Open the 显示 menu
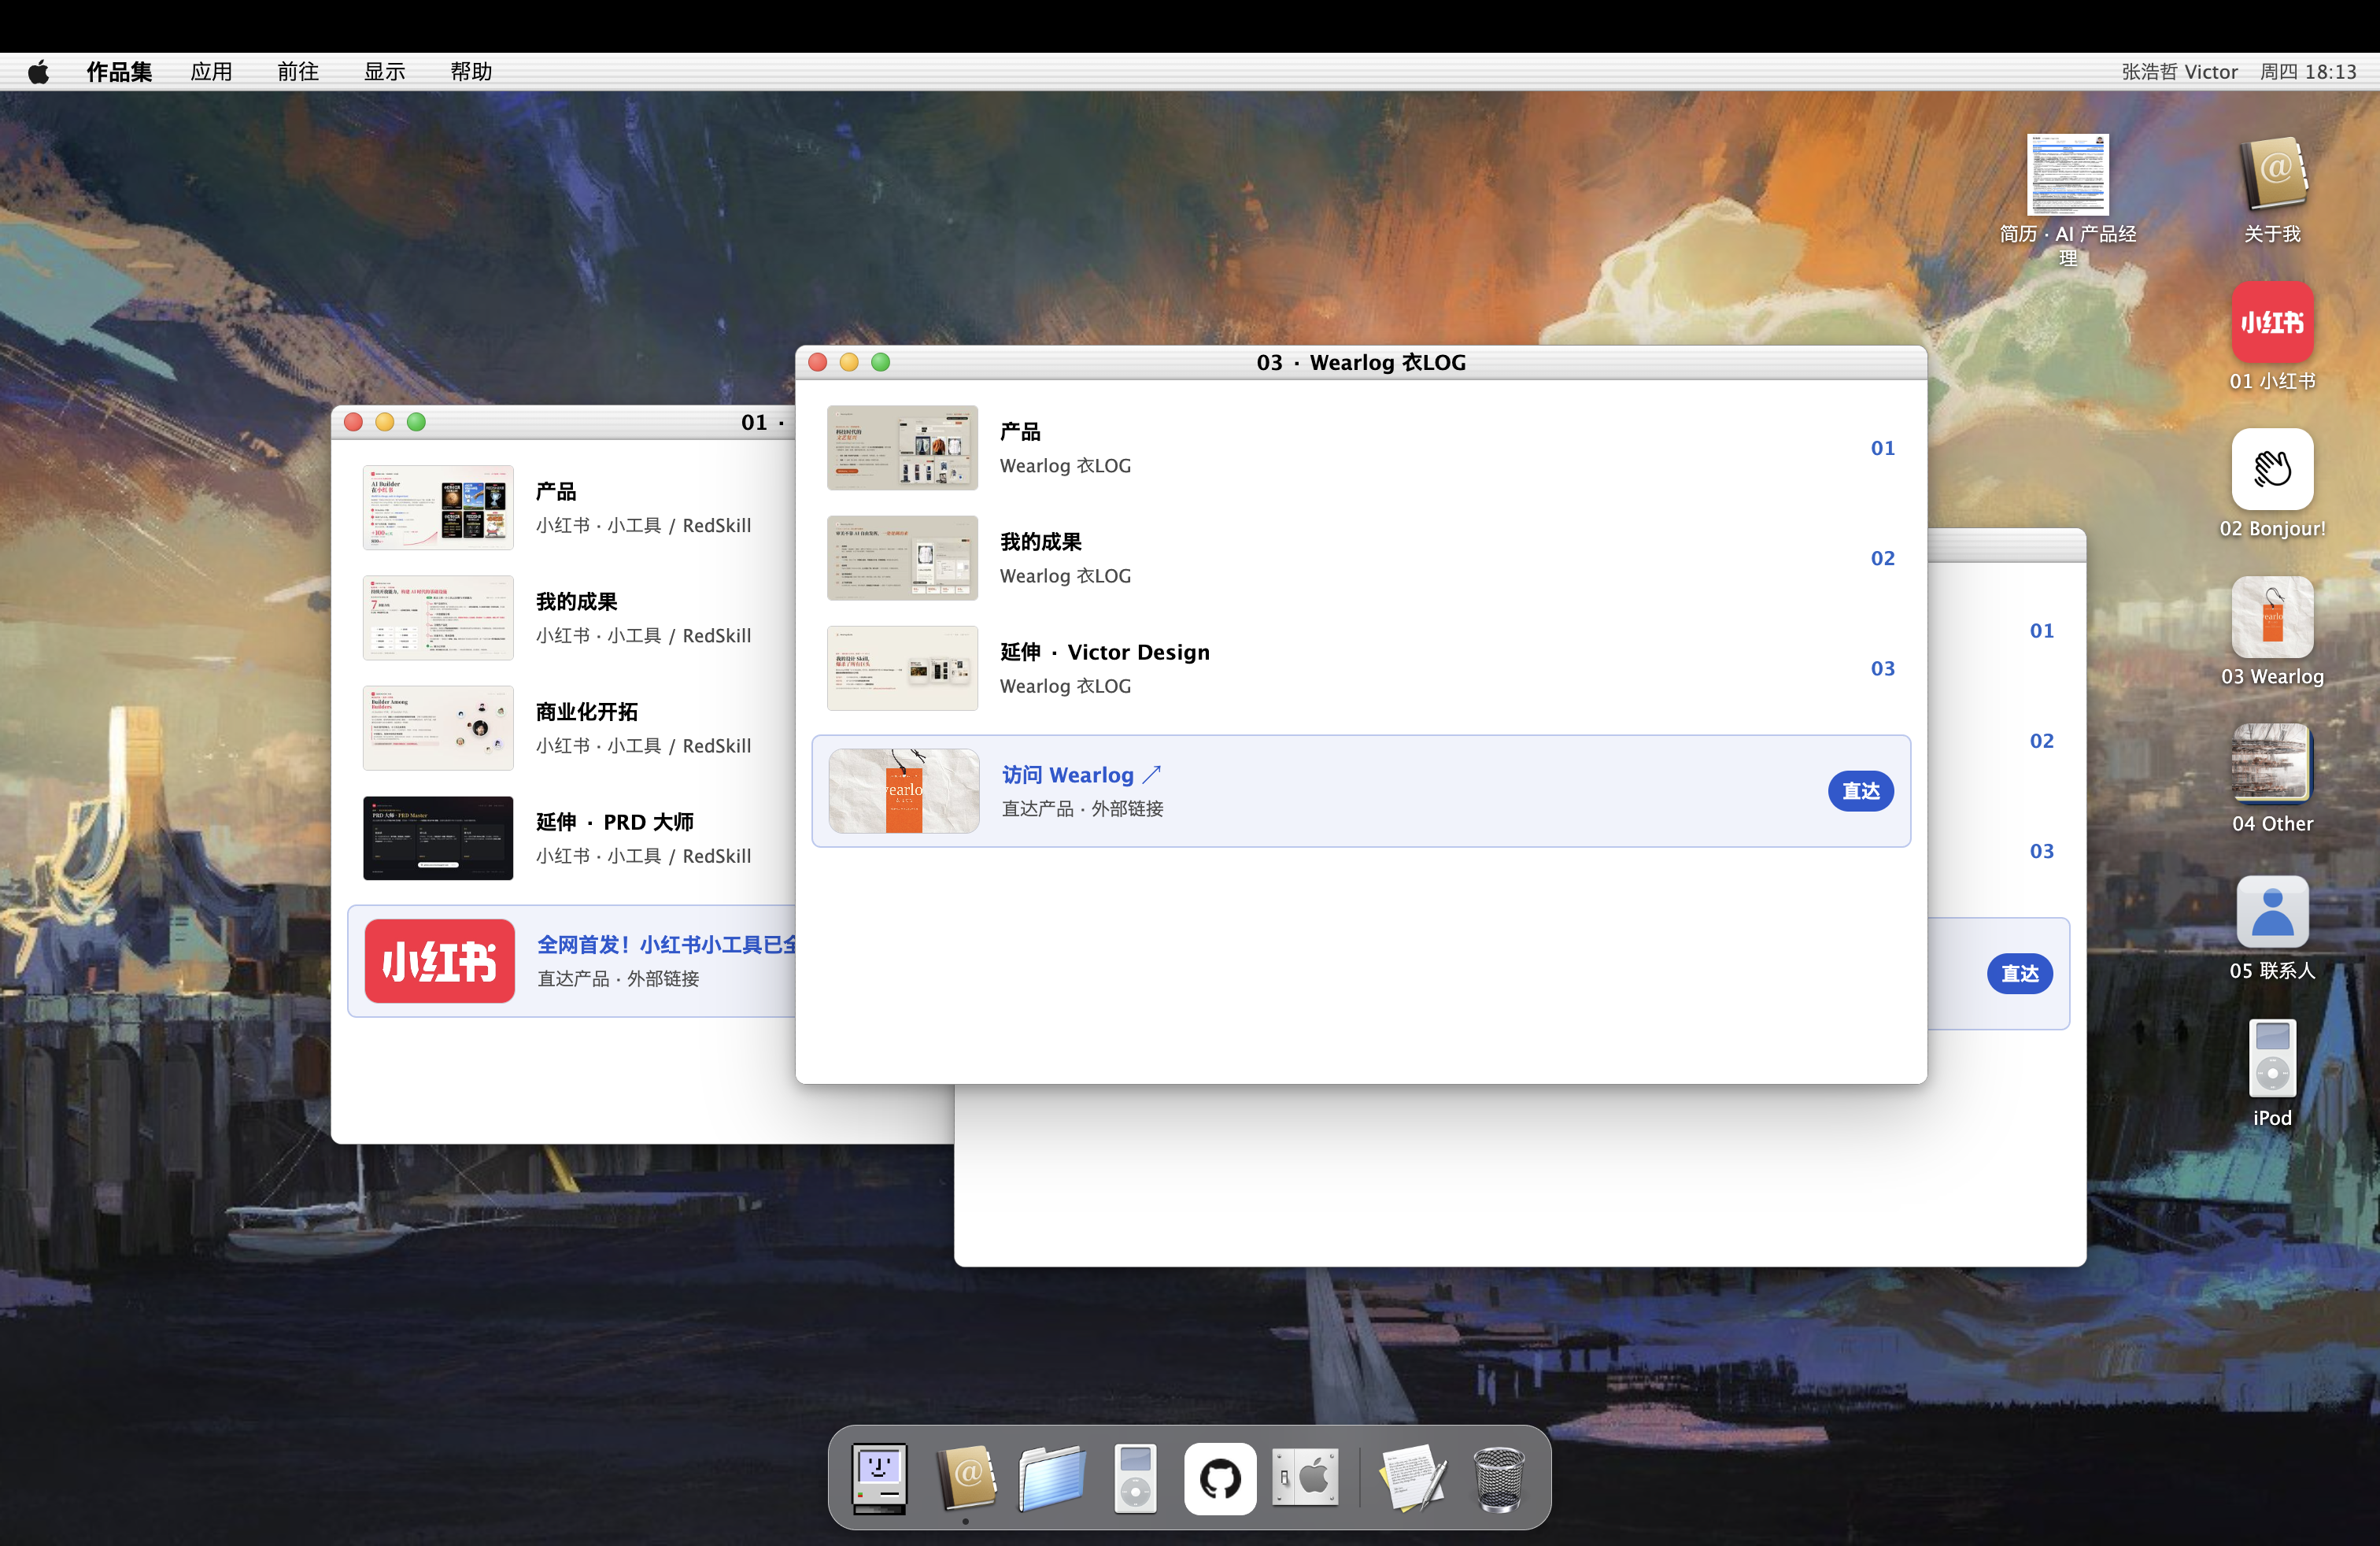The image size is (2380, 1546). pyautogui.click(x=384, y=72)
